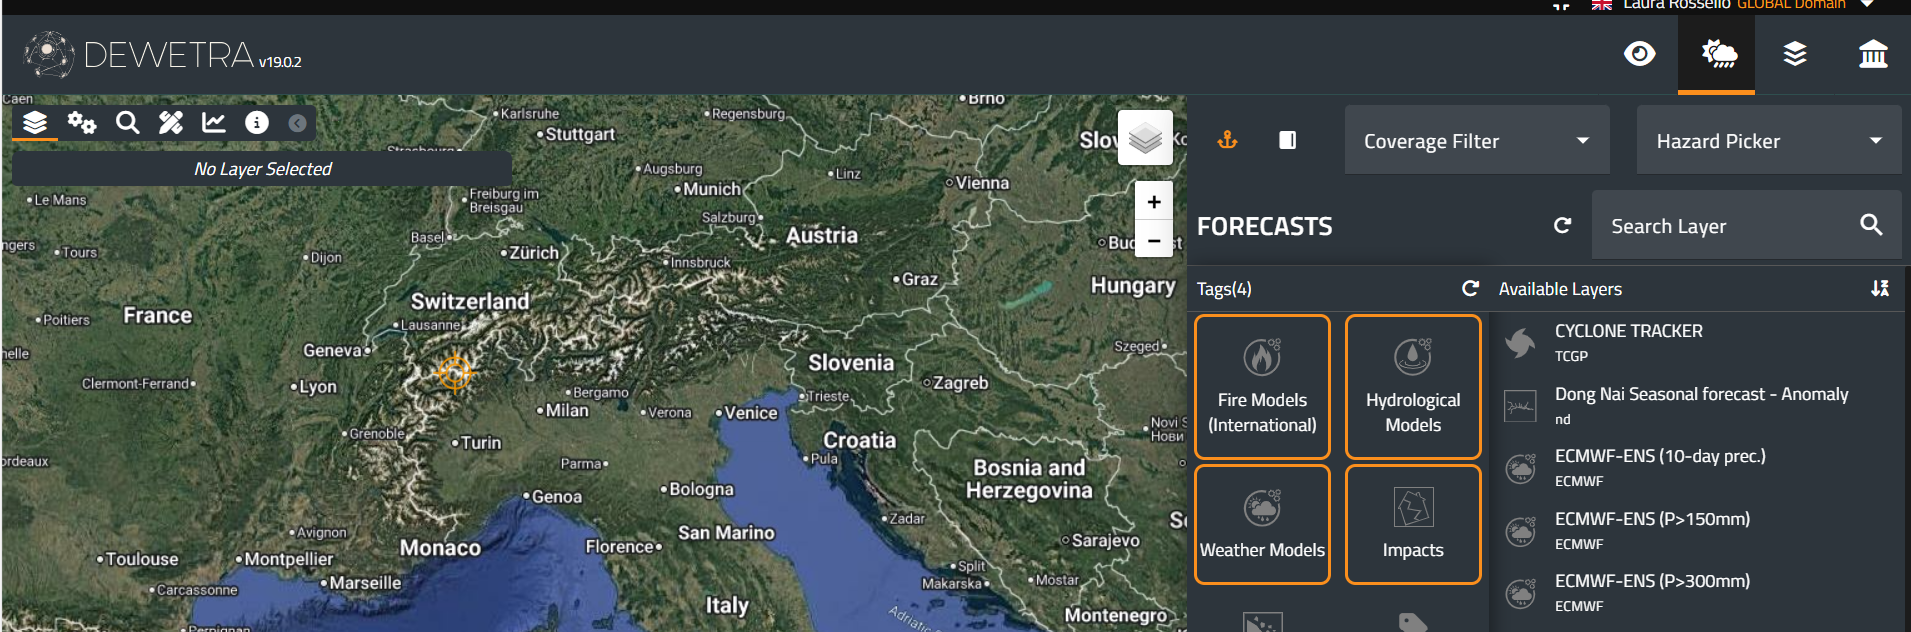Switch to the stacked layers tab
1911x632 pixels.
coord(1795,54)
